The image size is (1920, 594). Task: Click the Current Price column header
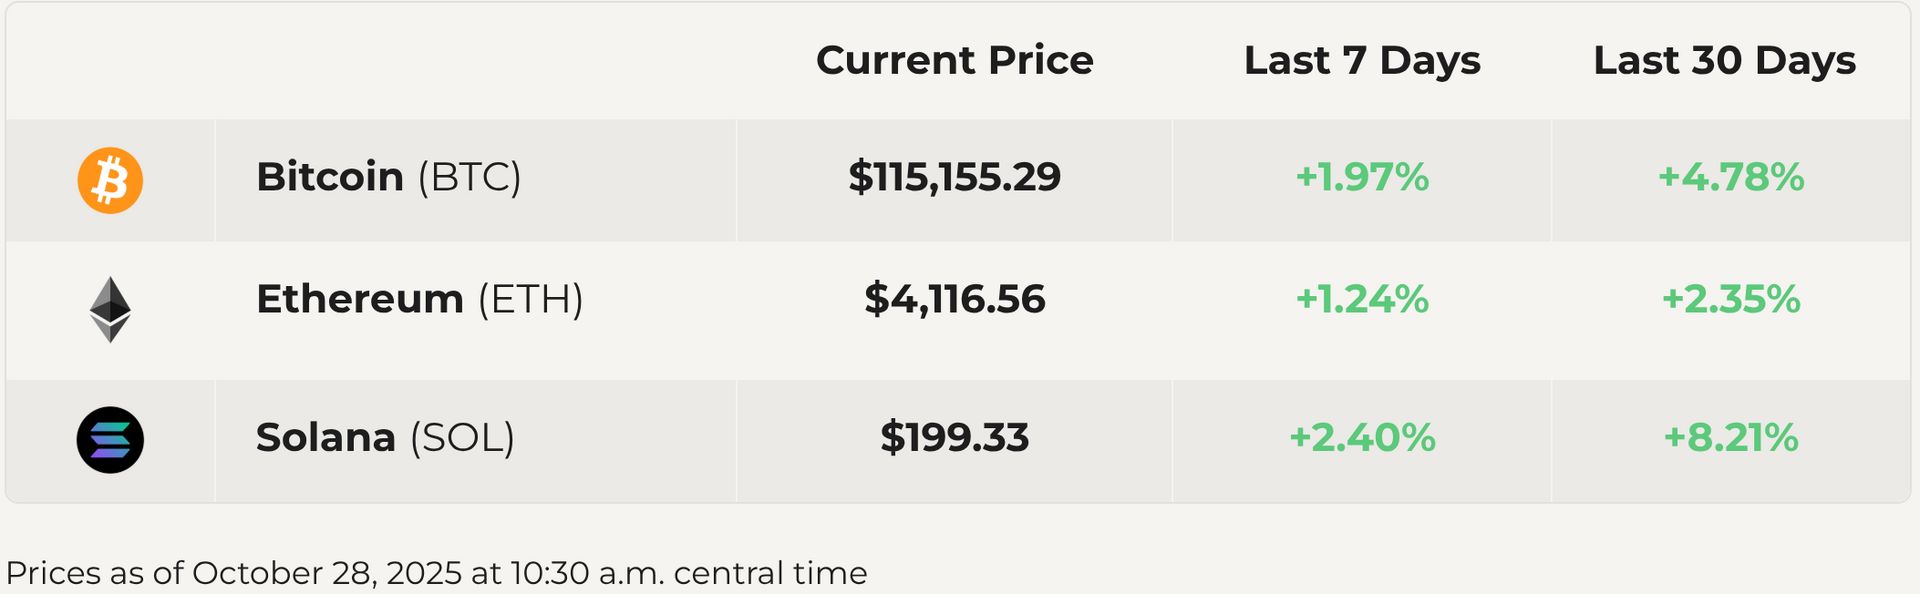955,60
